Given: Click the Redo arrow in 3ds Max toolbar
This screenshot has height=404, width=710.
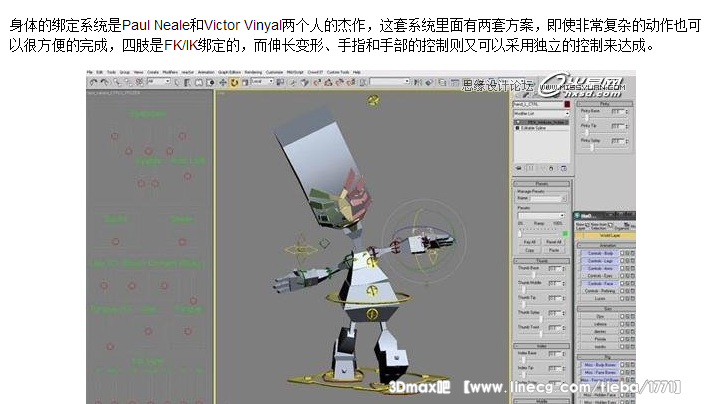Looking at the screenshot, I should [x=105, y=83].
